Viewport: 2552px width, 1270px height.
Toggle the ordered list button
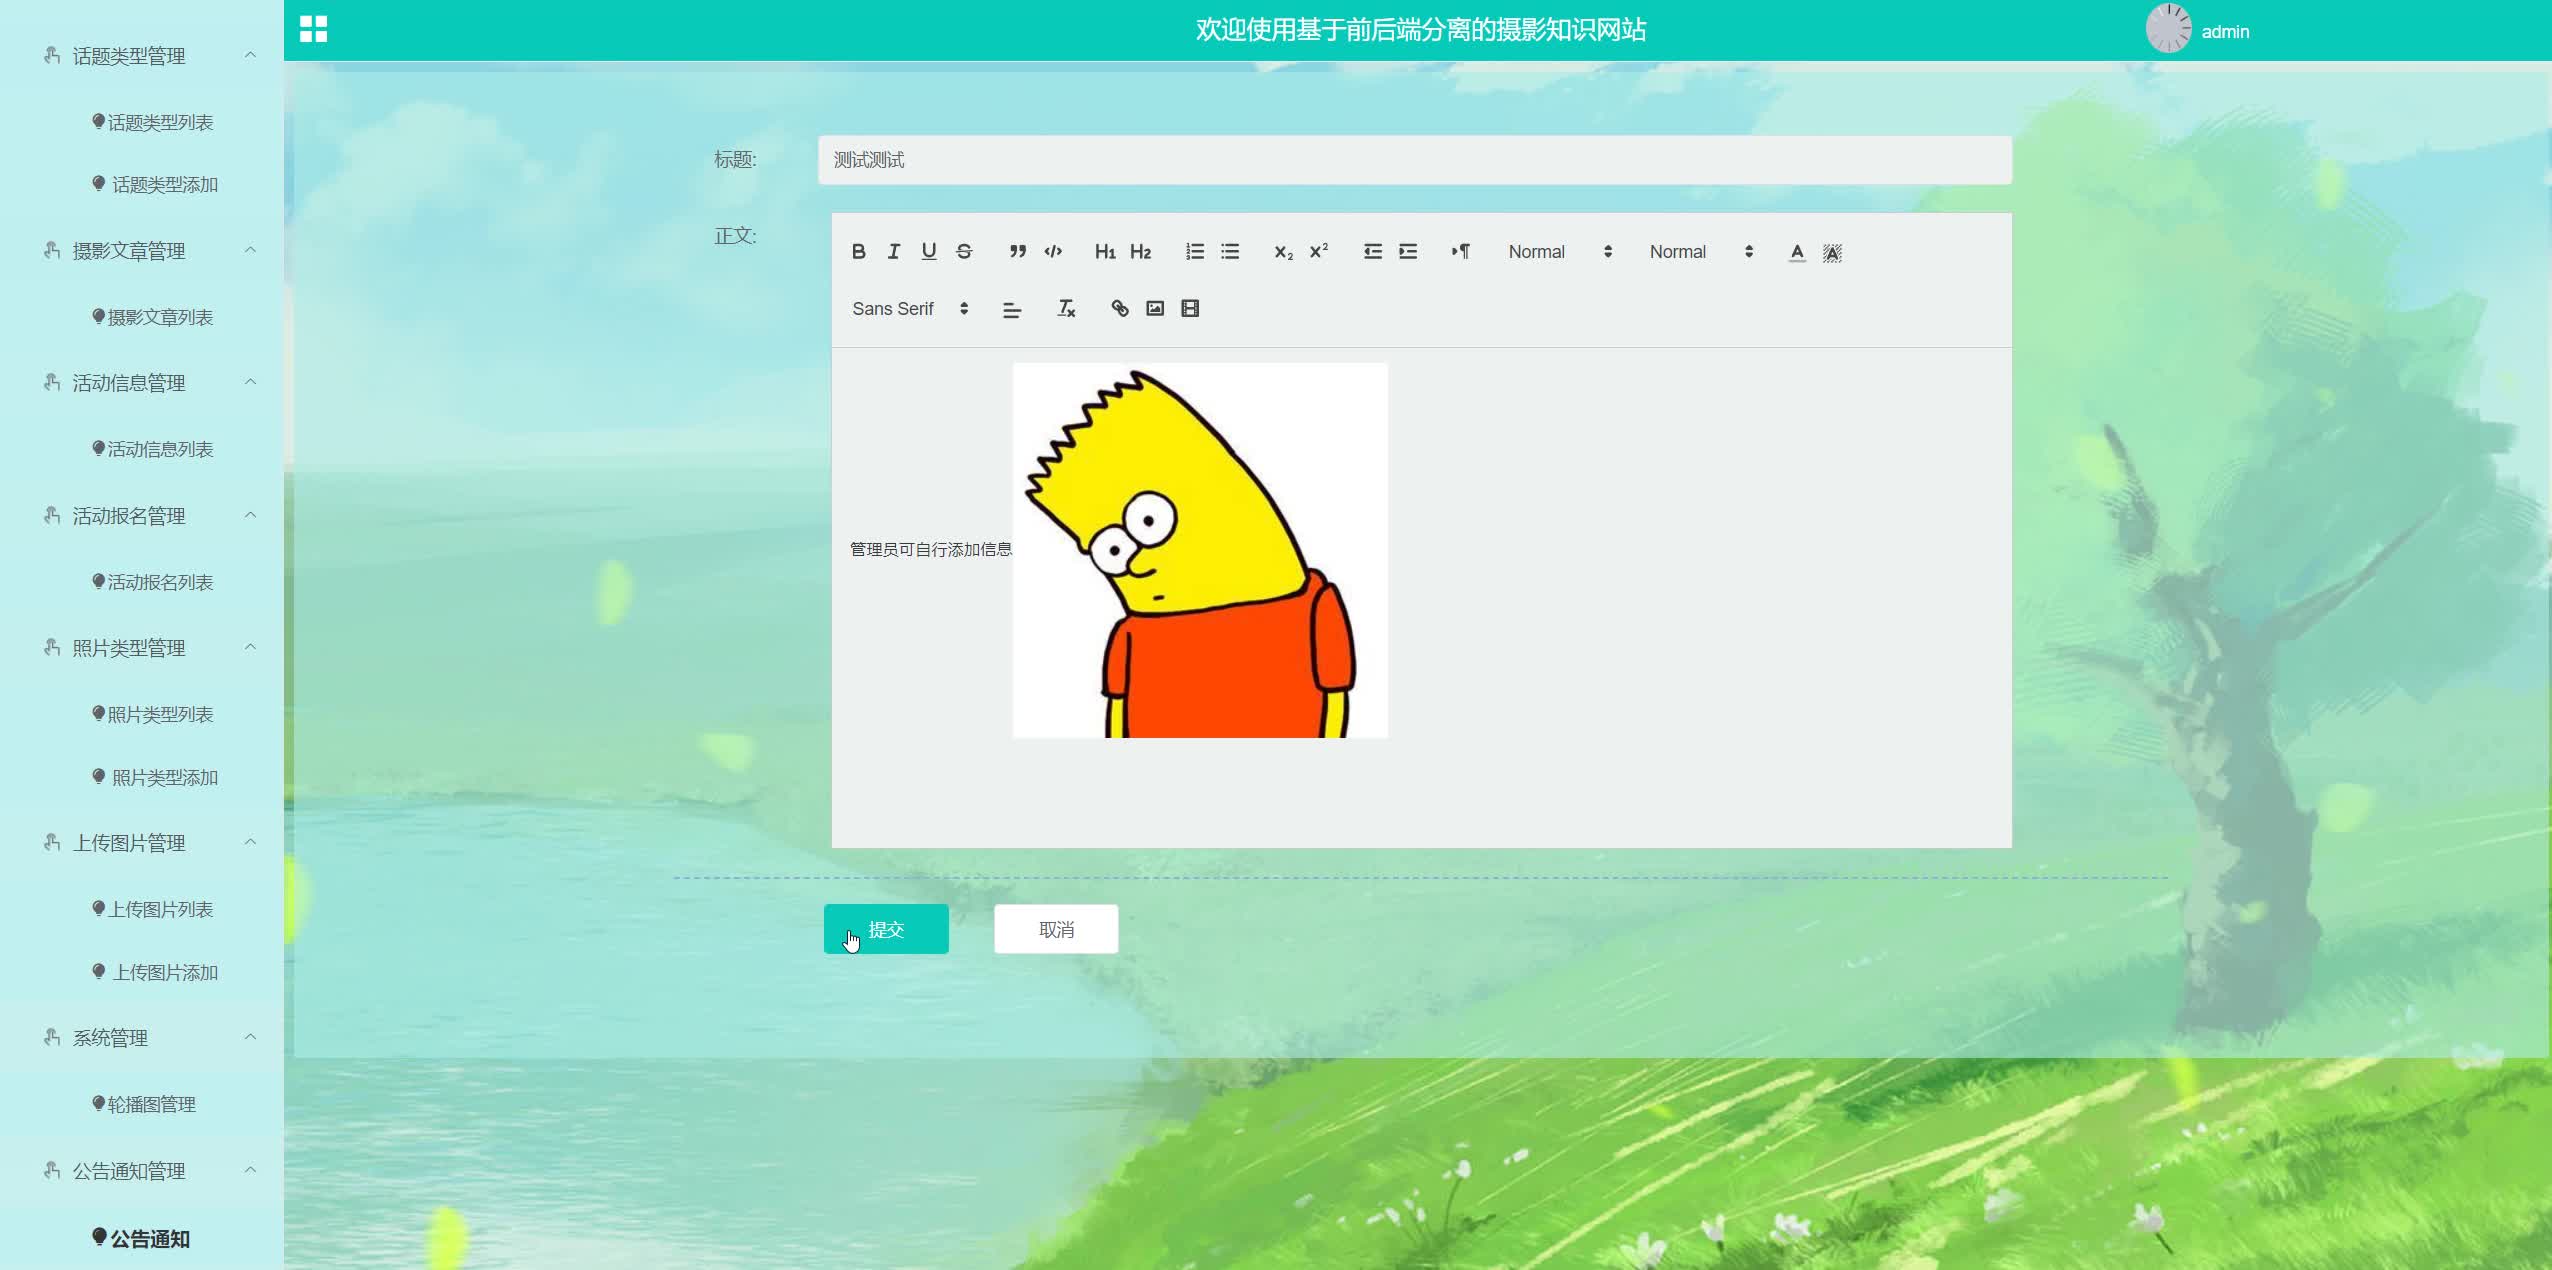pos(1195,252)
